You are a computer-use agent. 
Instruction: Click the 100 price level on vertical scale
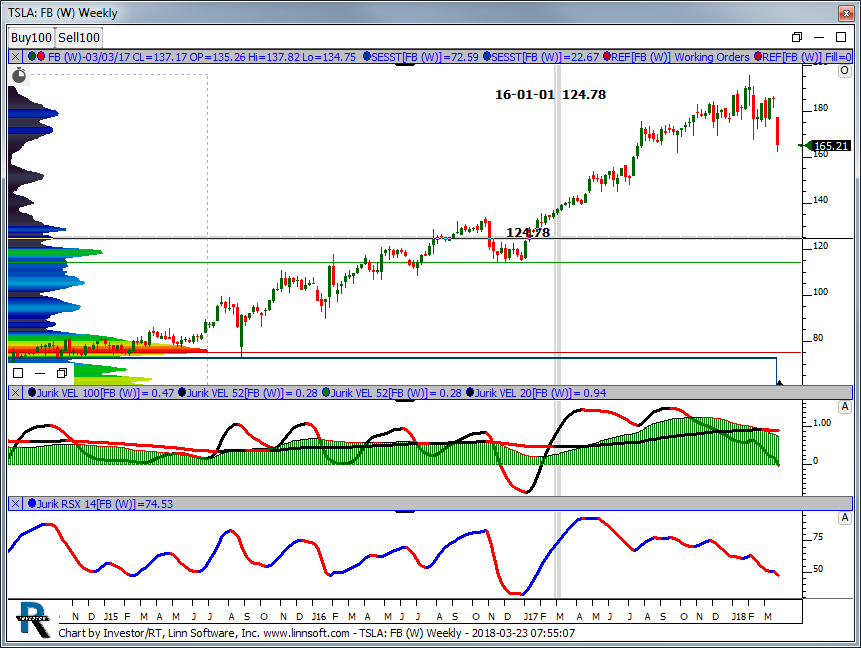820,292
